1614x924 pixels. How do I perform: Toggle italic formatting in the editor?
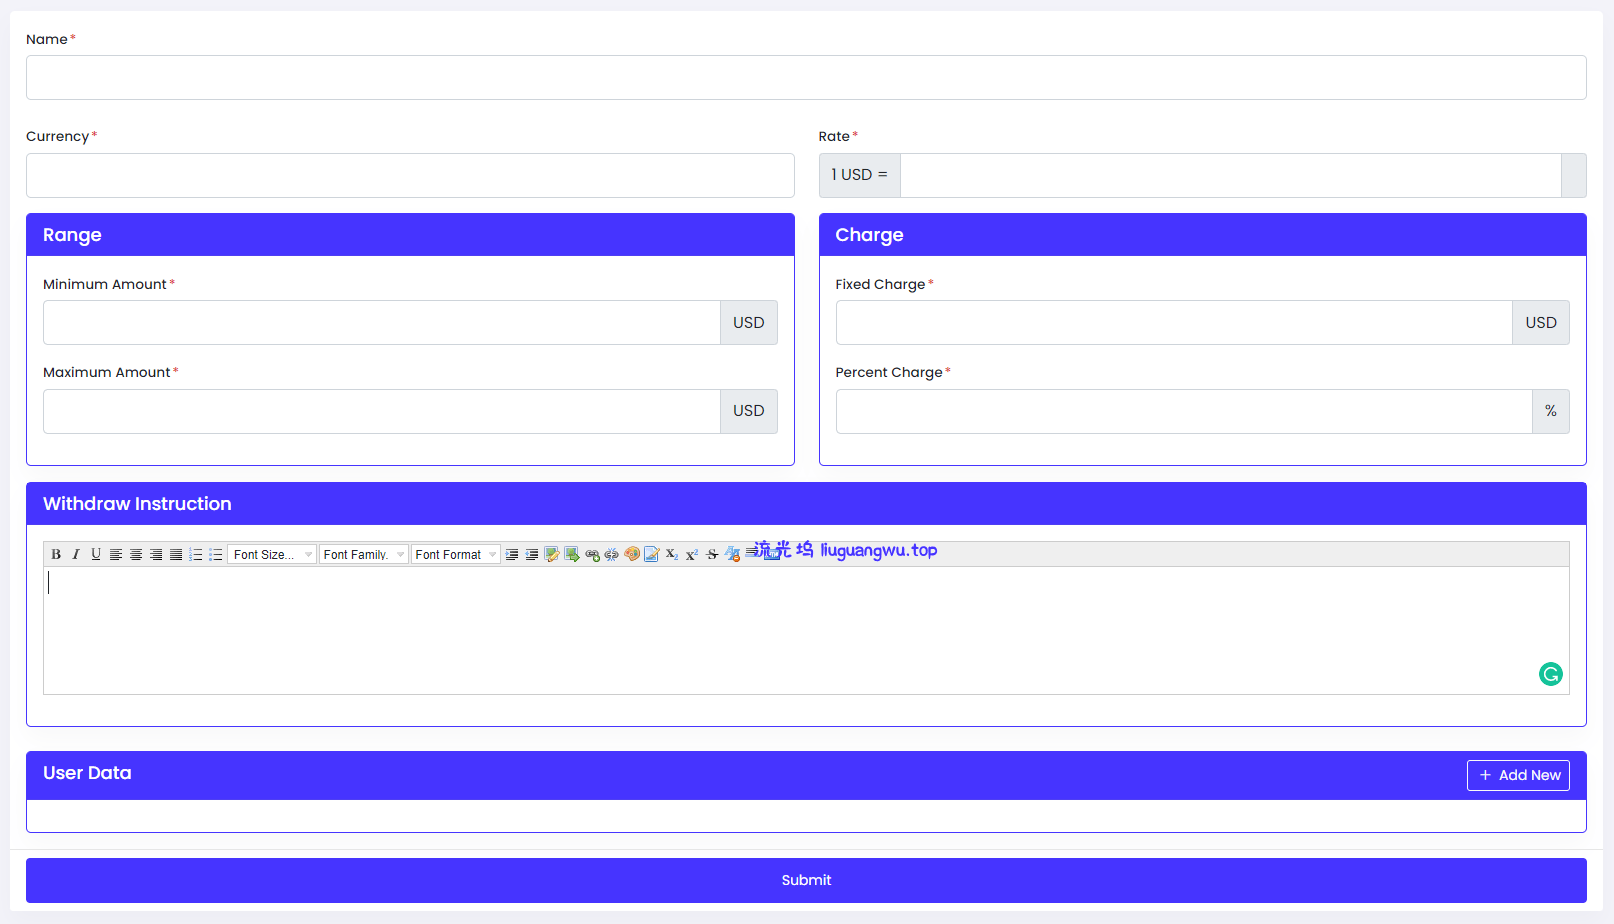[76, 555]
